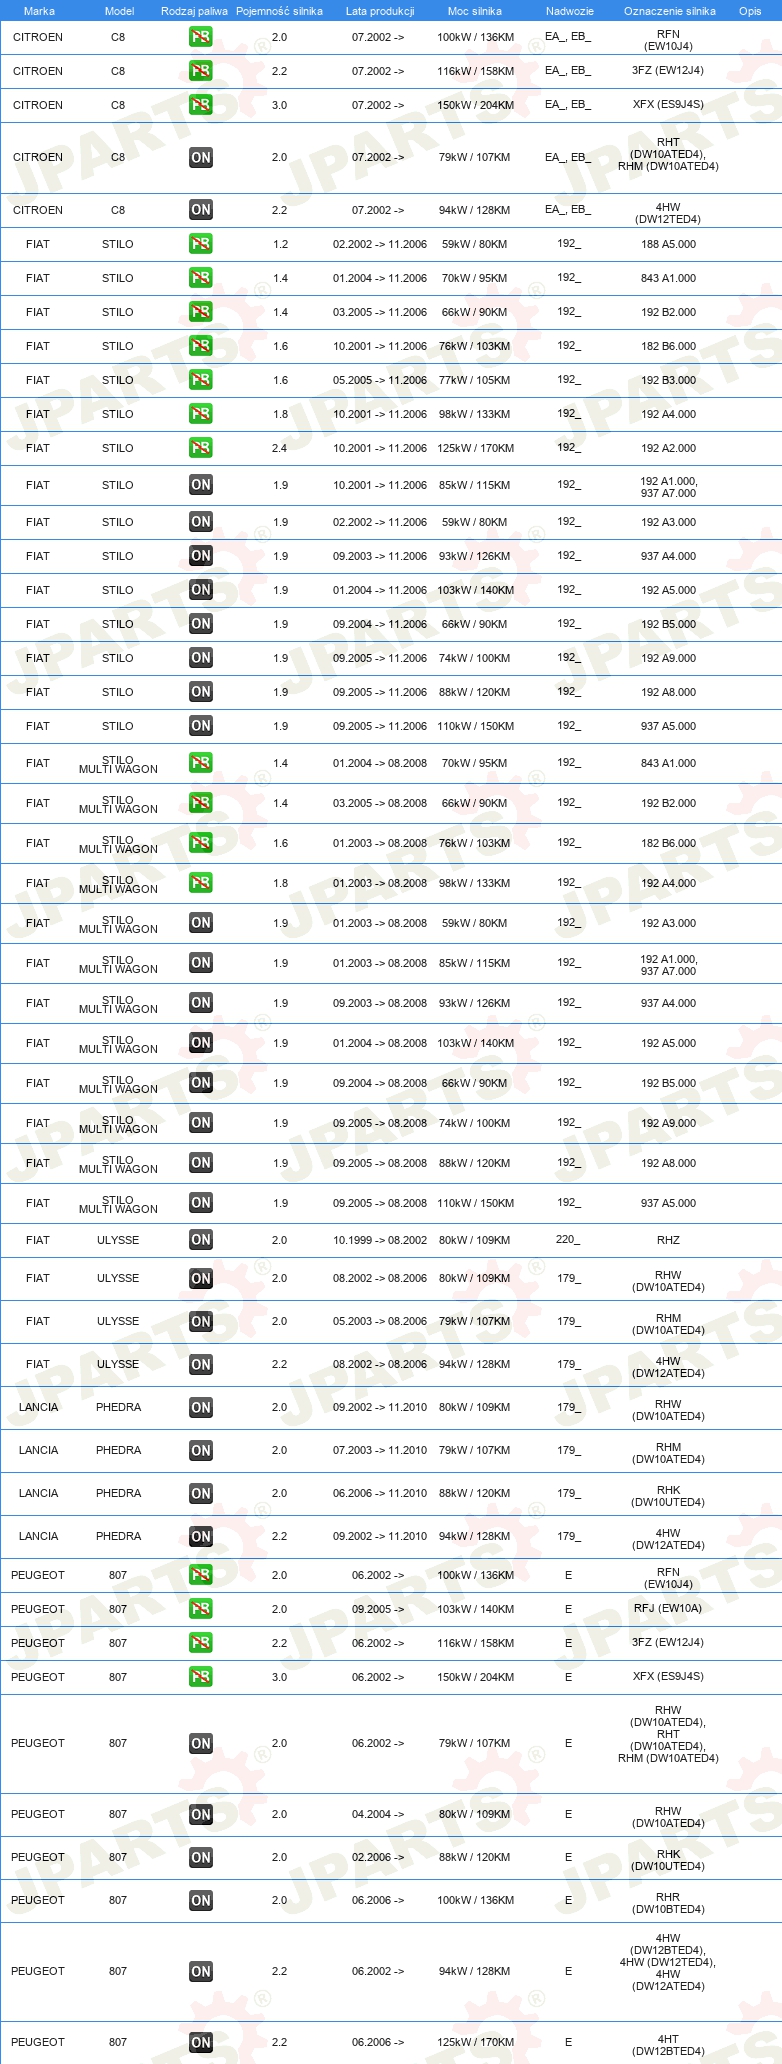Select CITROEN brand cell in the 3.0 XFX row

(38, 105)
